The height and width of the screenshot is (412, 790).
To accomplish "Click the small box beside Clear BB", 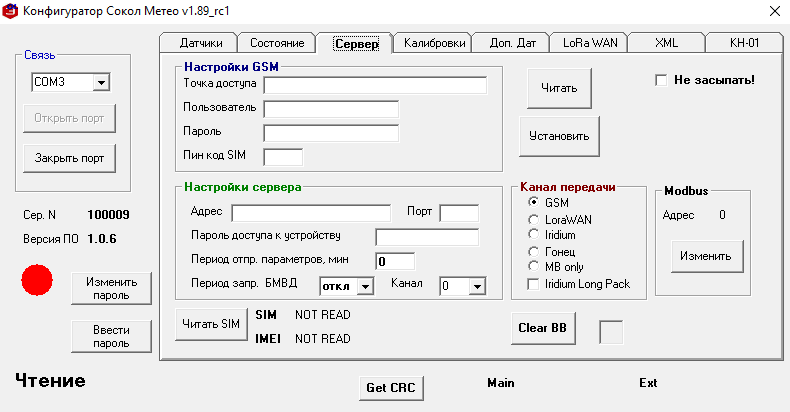I will pyautogui.click(x=611, y=332).
